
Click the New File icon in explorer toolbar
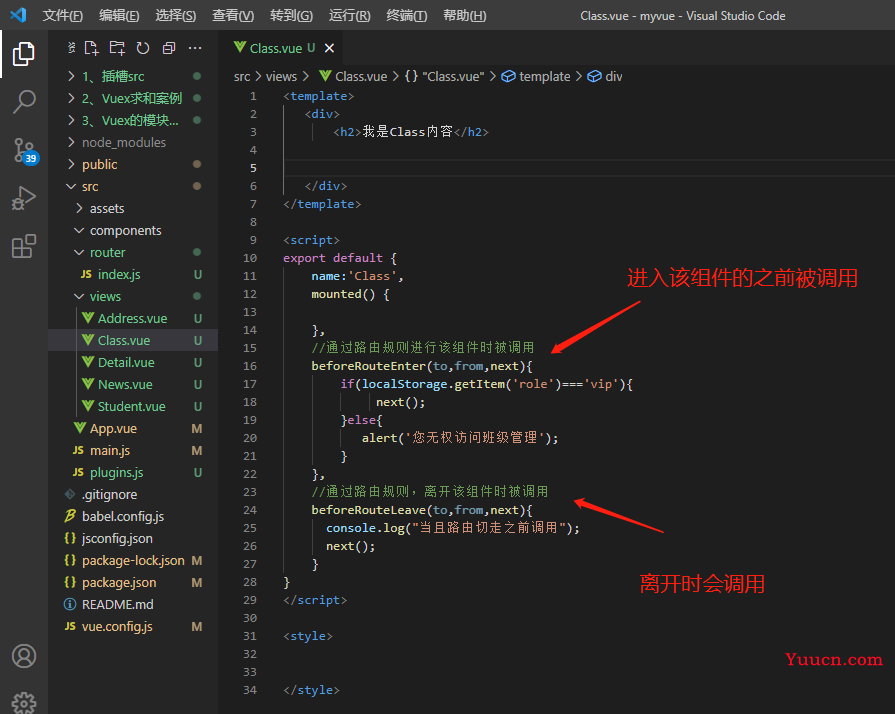[x=91, y=48]
